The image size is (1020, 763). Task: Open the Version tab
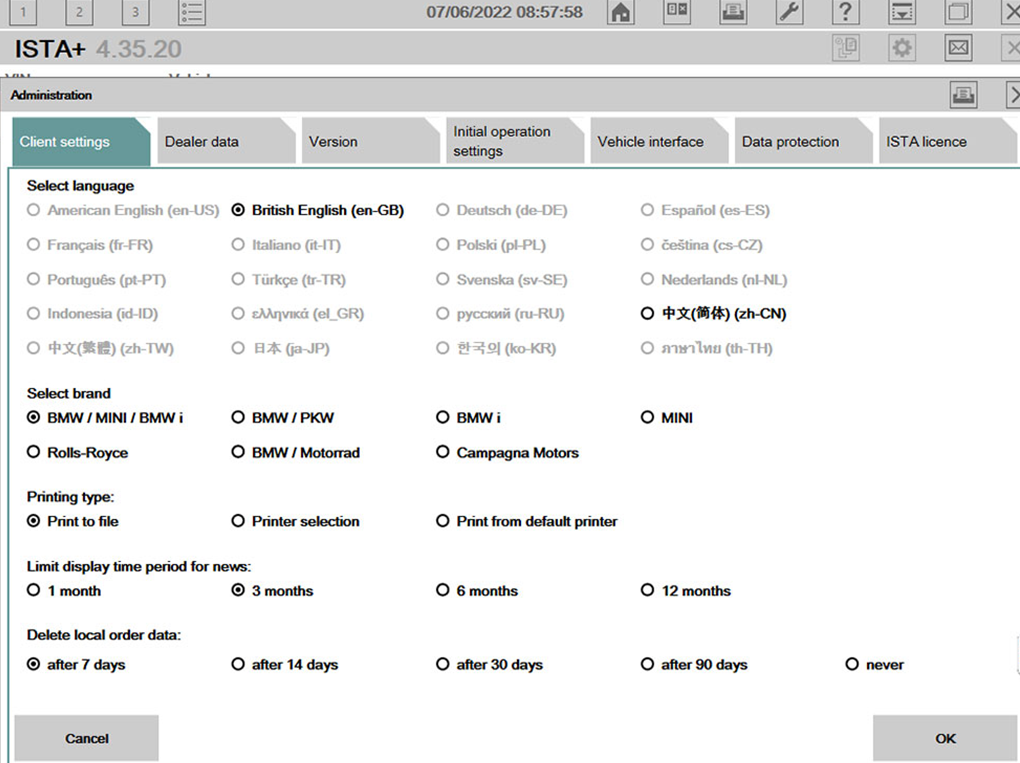(371, 141)
